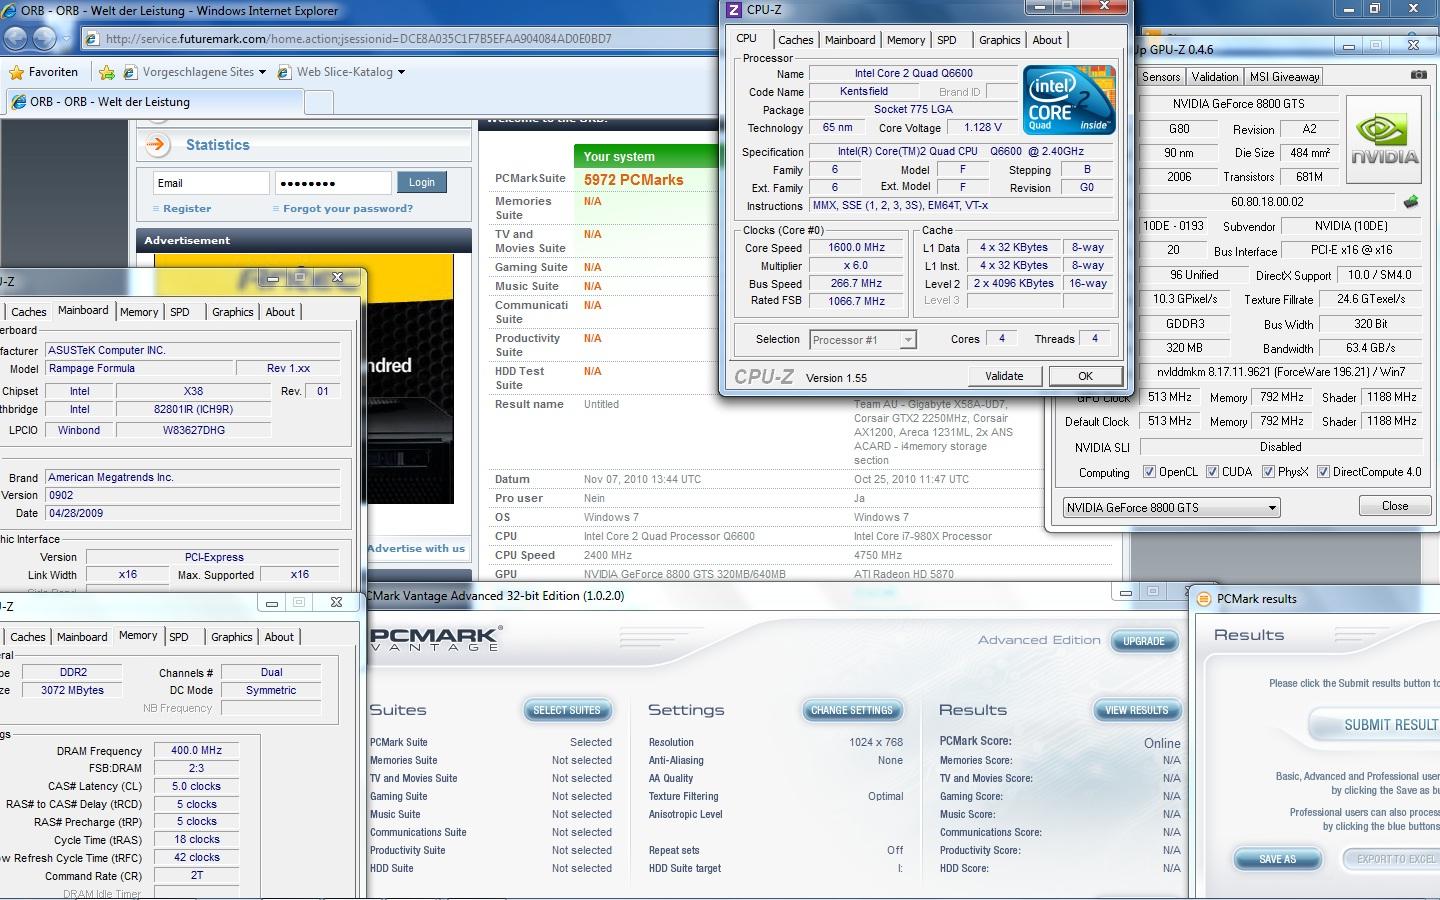Screen dimensions: 1440x900
Task: Click the Web Slice-Katalog icon
Action: (x=284, y=72)
